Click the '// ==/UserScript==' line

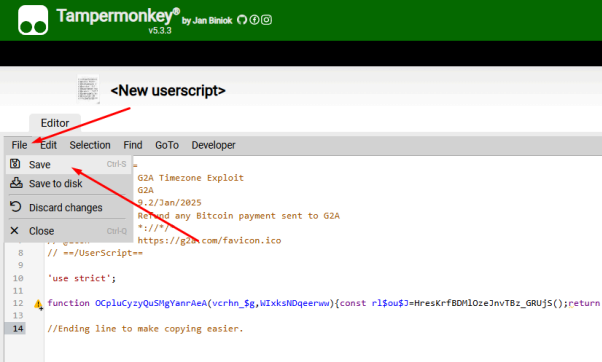tap(95, 253)
